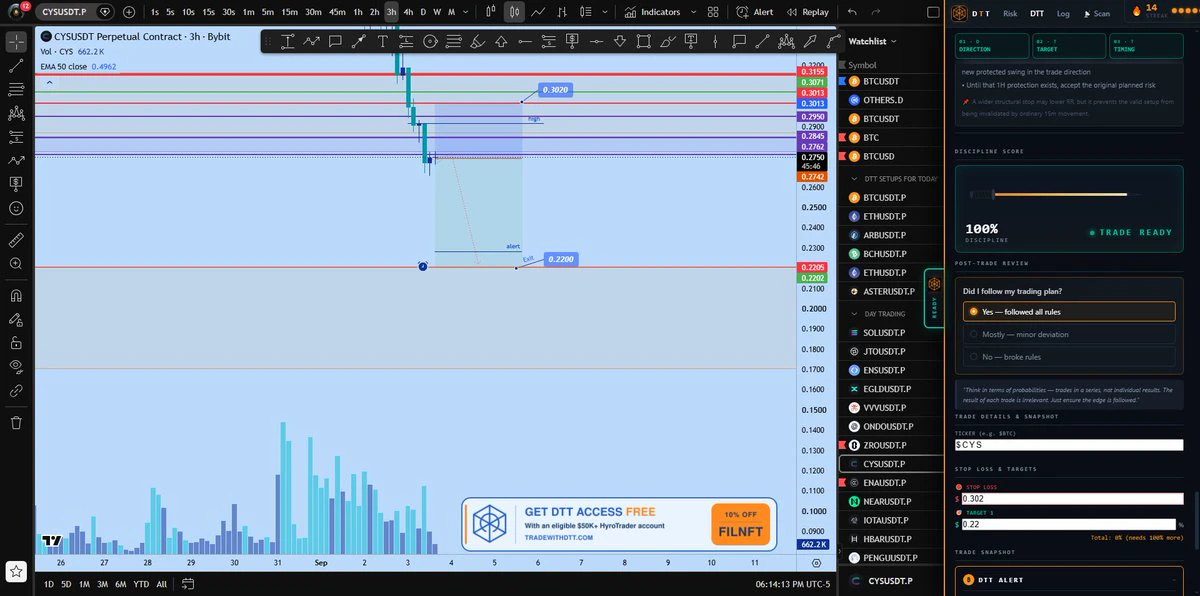This screenshot has height=596, width=1200.
Task: Select candles chart type icon
Action: 513,12
